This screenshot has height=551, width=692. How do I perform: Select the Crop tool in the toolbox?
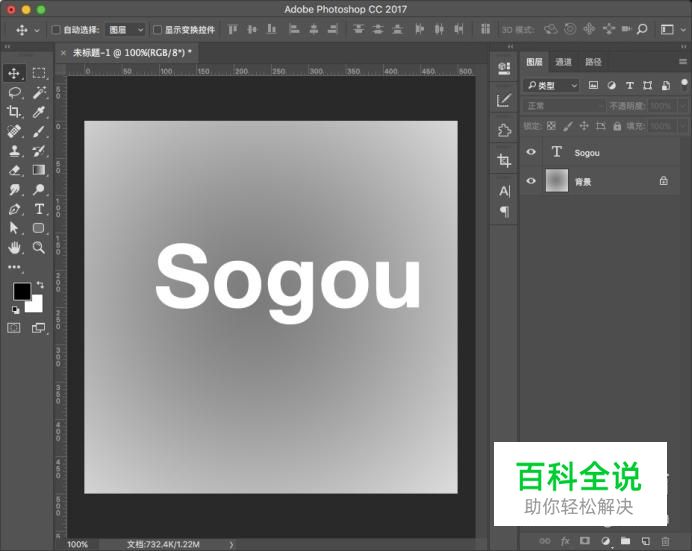pyautogui.click(x=15, y=112)
